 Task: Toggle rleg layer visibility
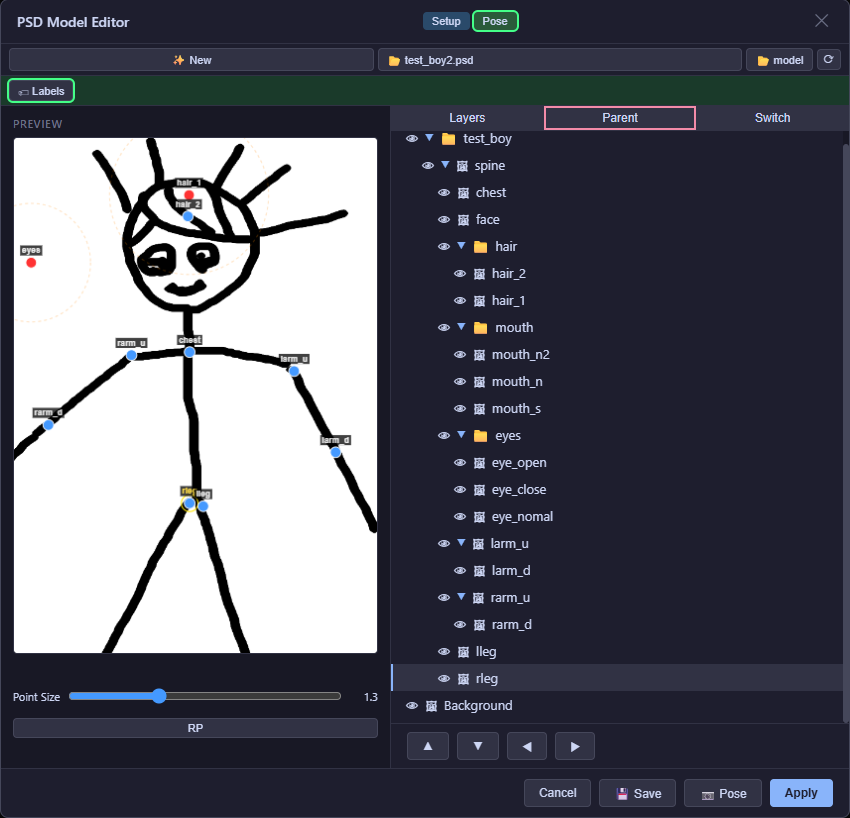tap(444, 679)
